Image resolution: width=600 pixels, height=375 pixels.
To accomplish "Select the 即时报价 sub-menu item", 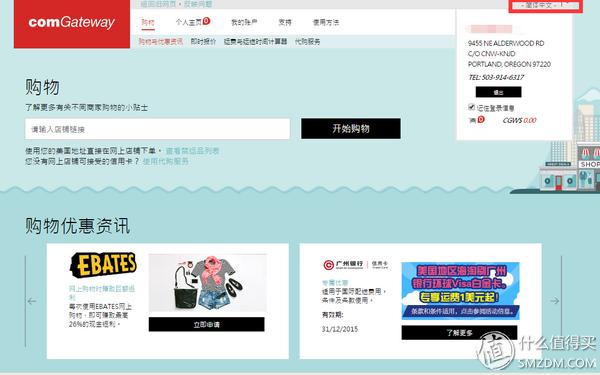I will tap(203, 42).
